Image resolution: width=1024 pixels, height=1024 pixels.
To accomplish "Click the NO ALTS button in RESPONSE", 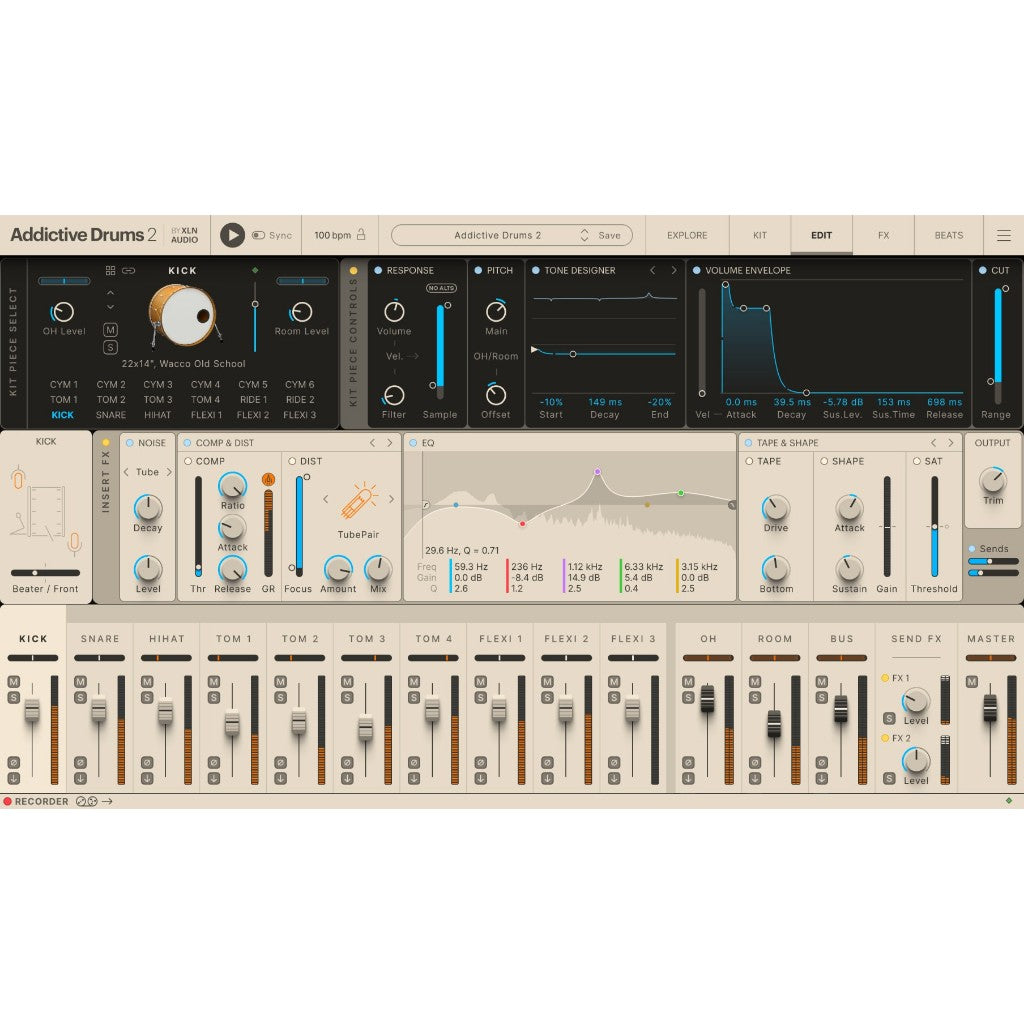I will click(441, 287).
